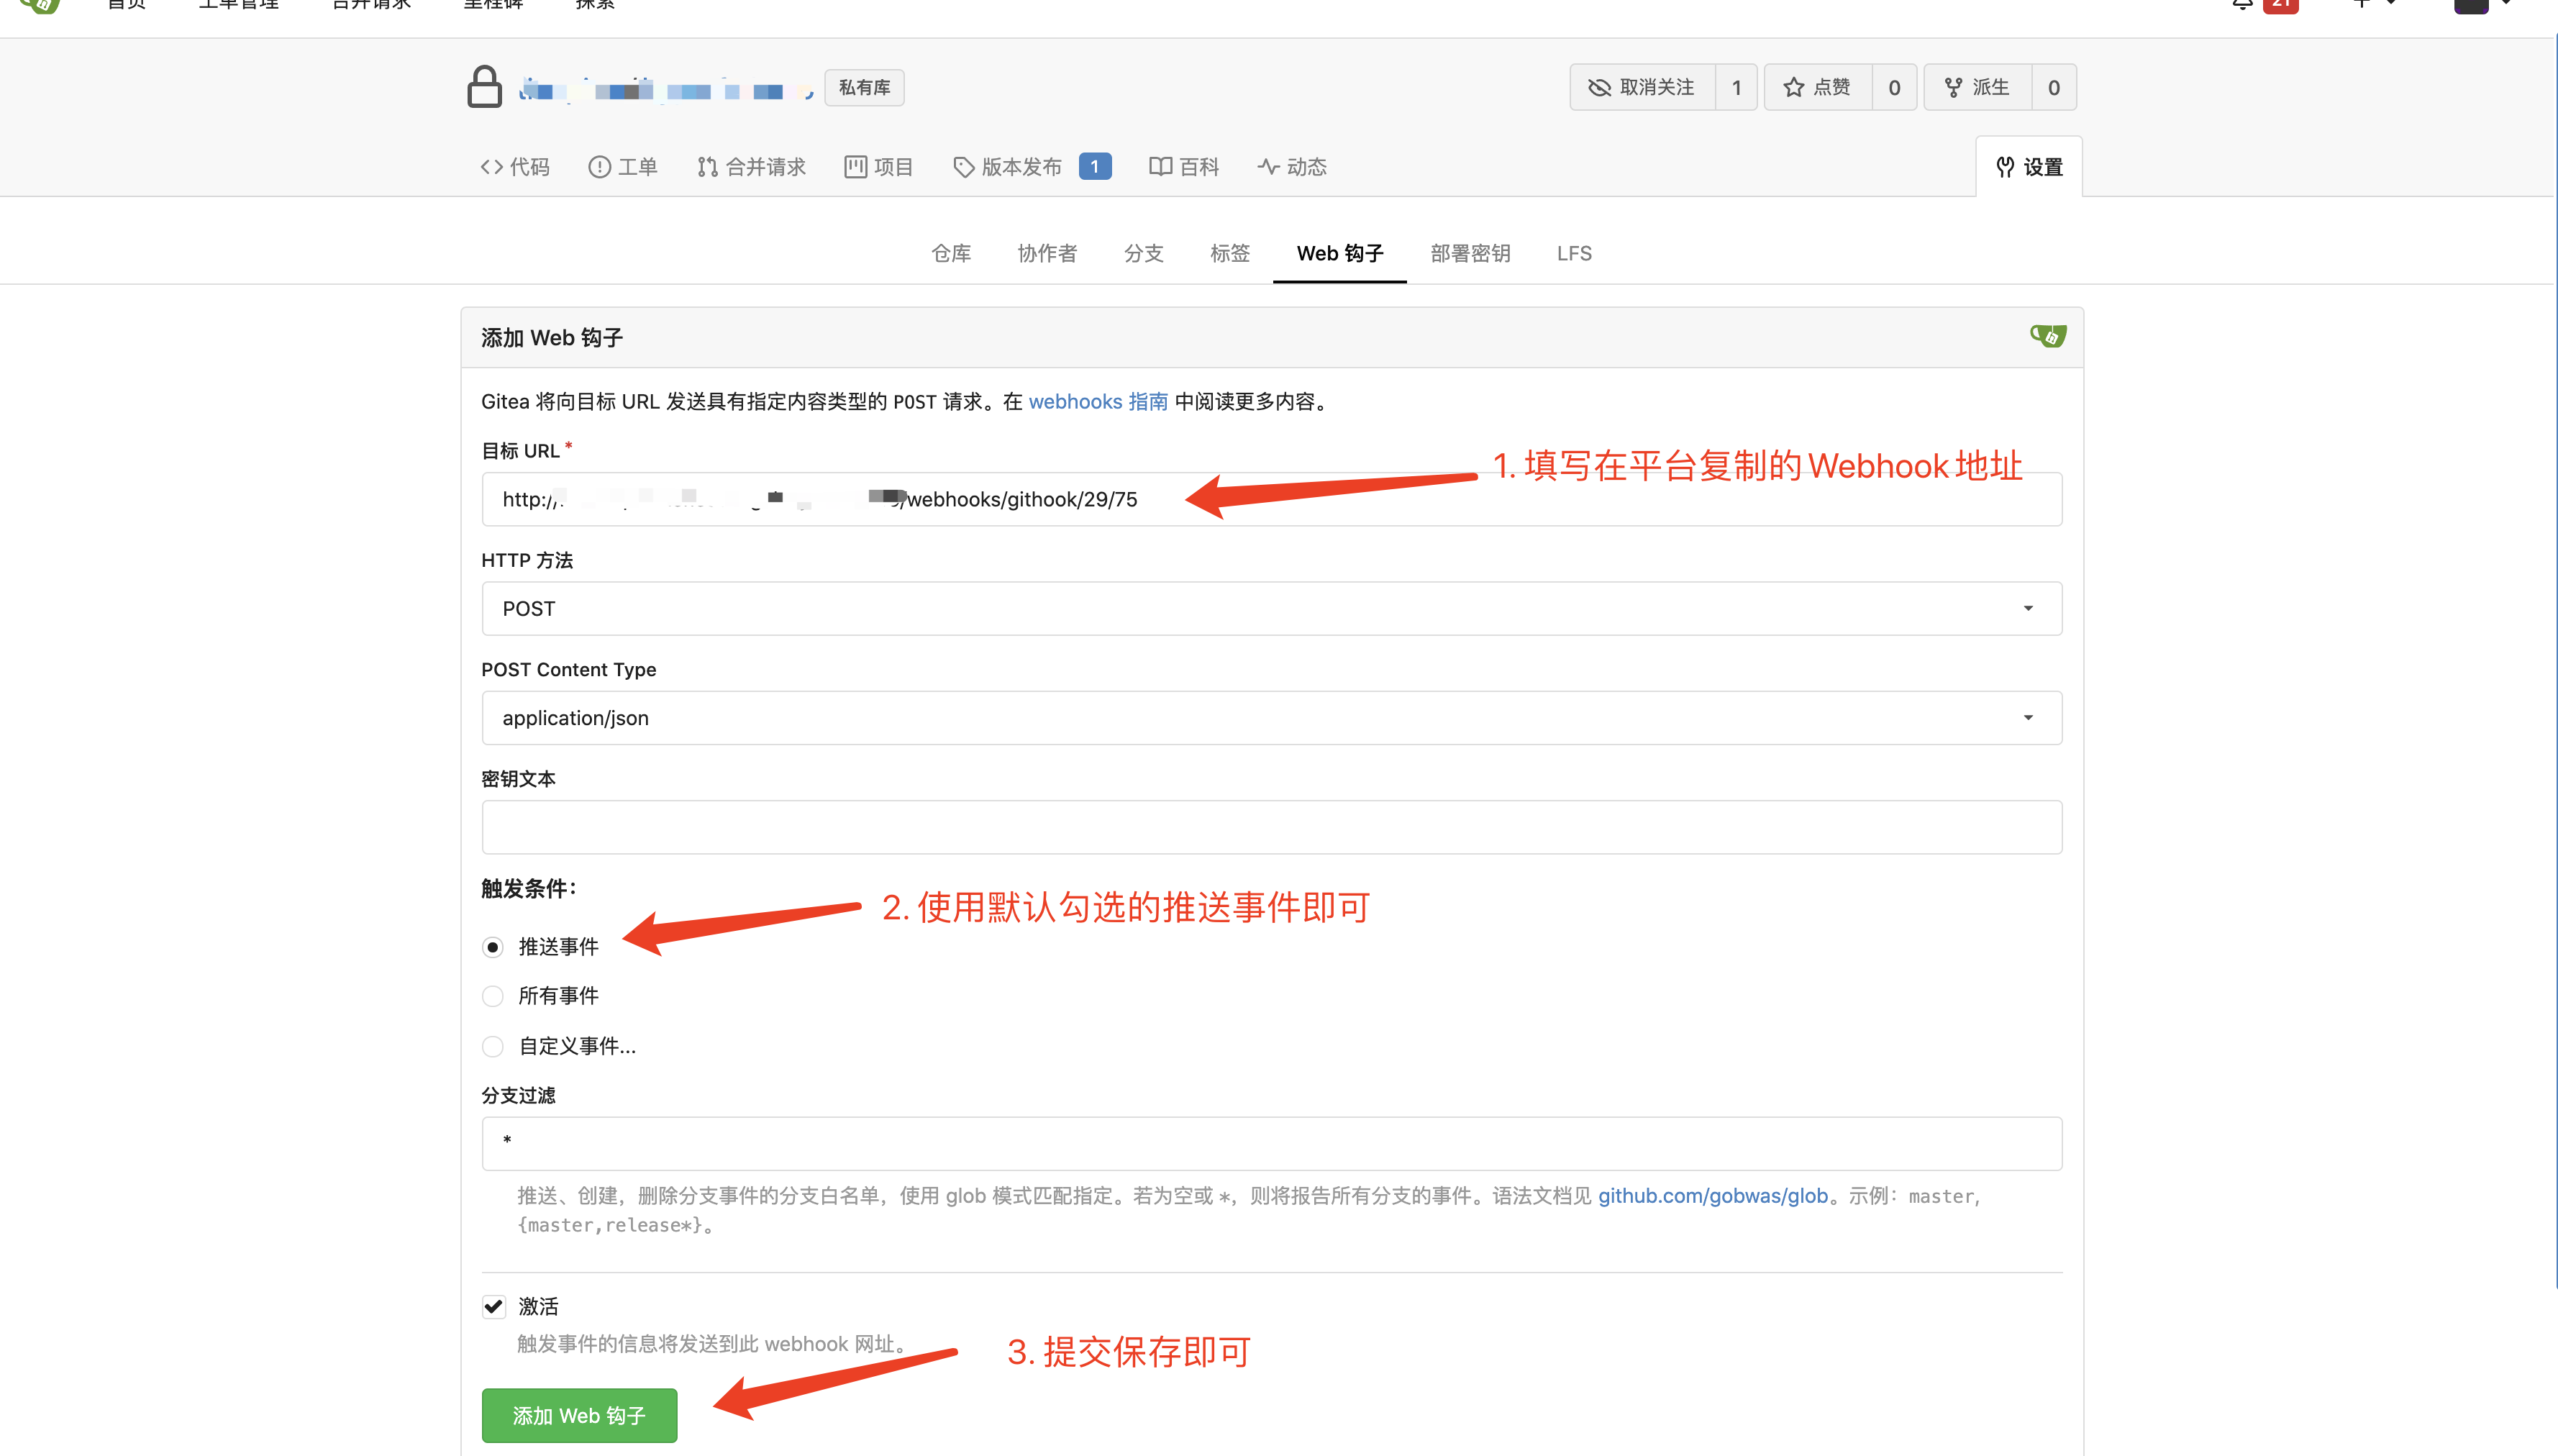
Task: Select the 所有事件 radio option
Action: [x=492, y=996]
